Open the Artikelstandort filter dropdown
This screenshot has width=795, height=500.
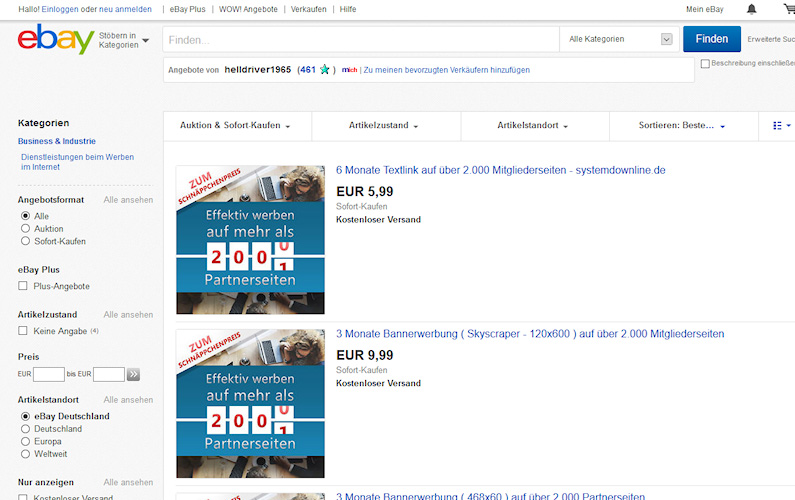(x=532, y=125)
